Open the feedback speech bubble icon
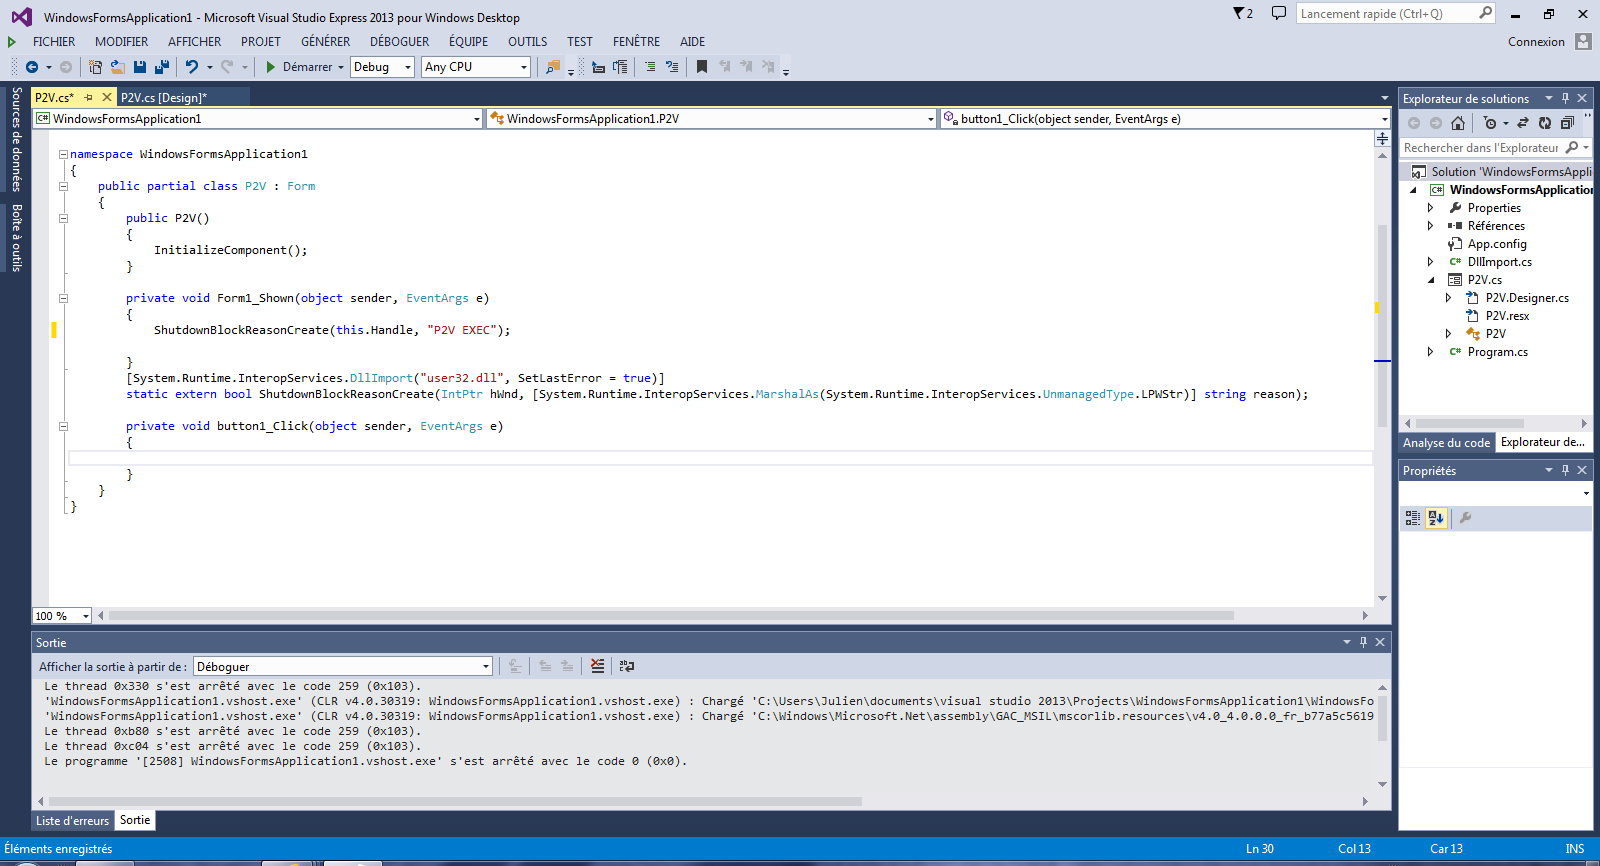The image size is (1600, 866). point(1279,13)
